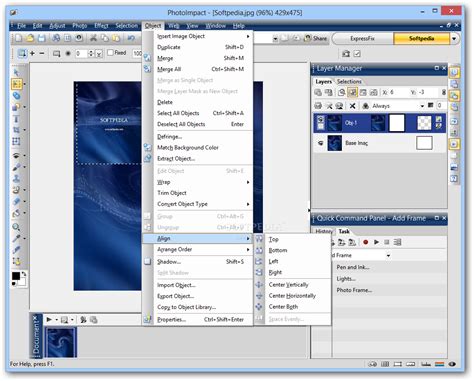The height and width of the screenshot is (381, 474).
Task: Click the white background color swatch
Action: coord(22,282)
